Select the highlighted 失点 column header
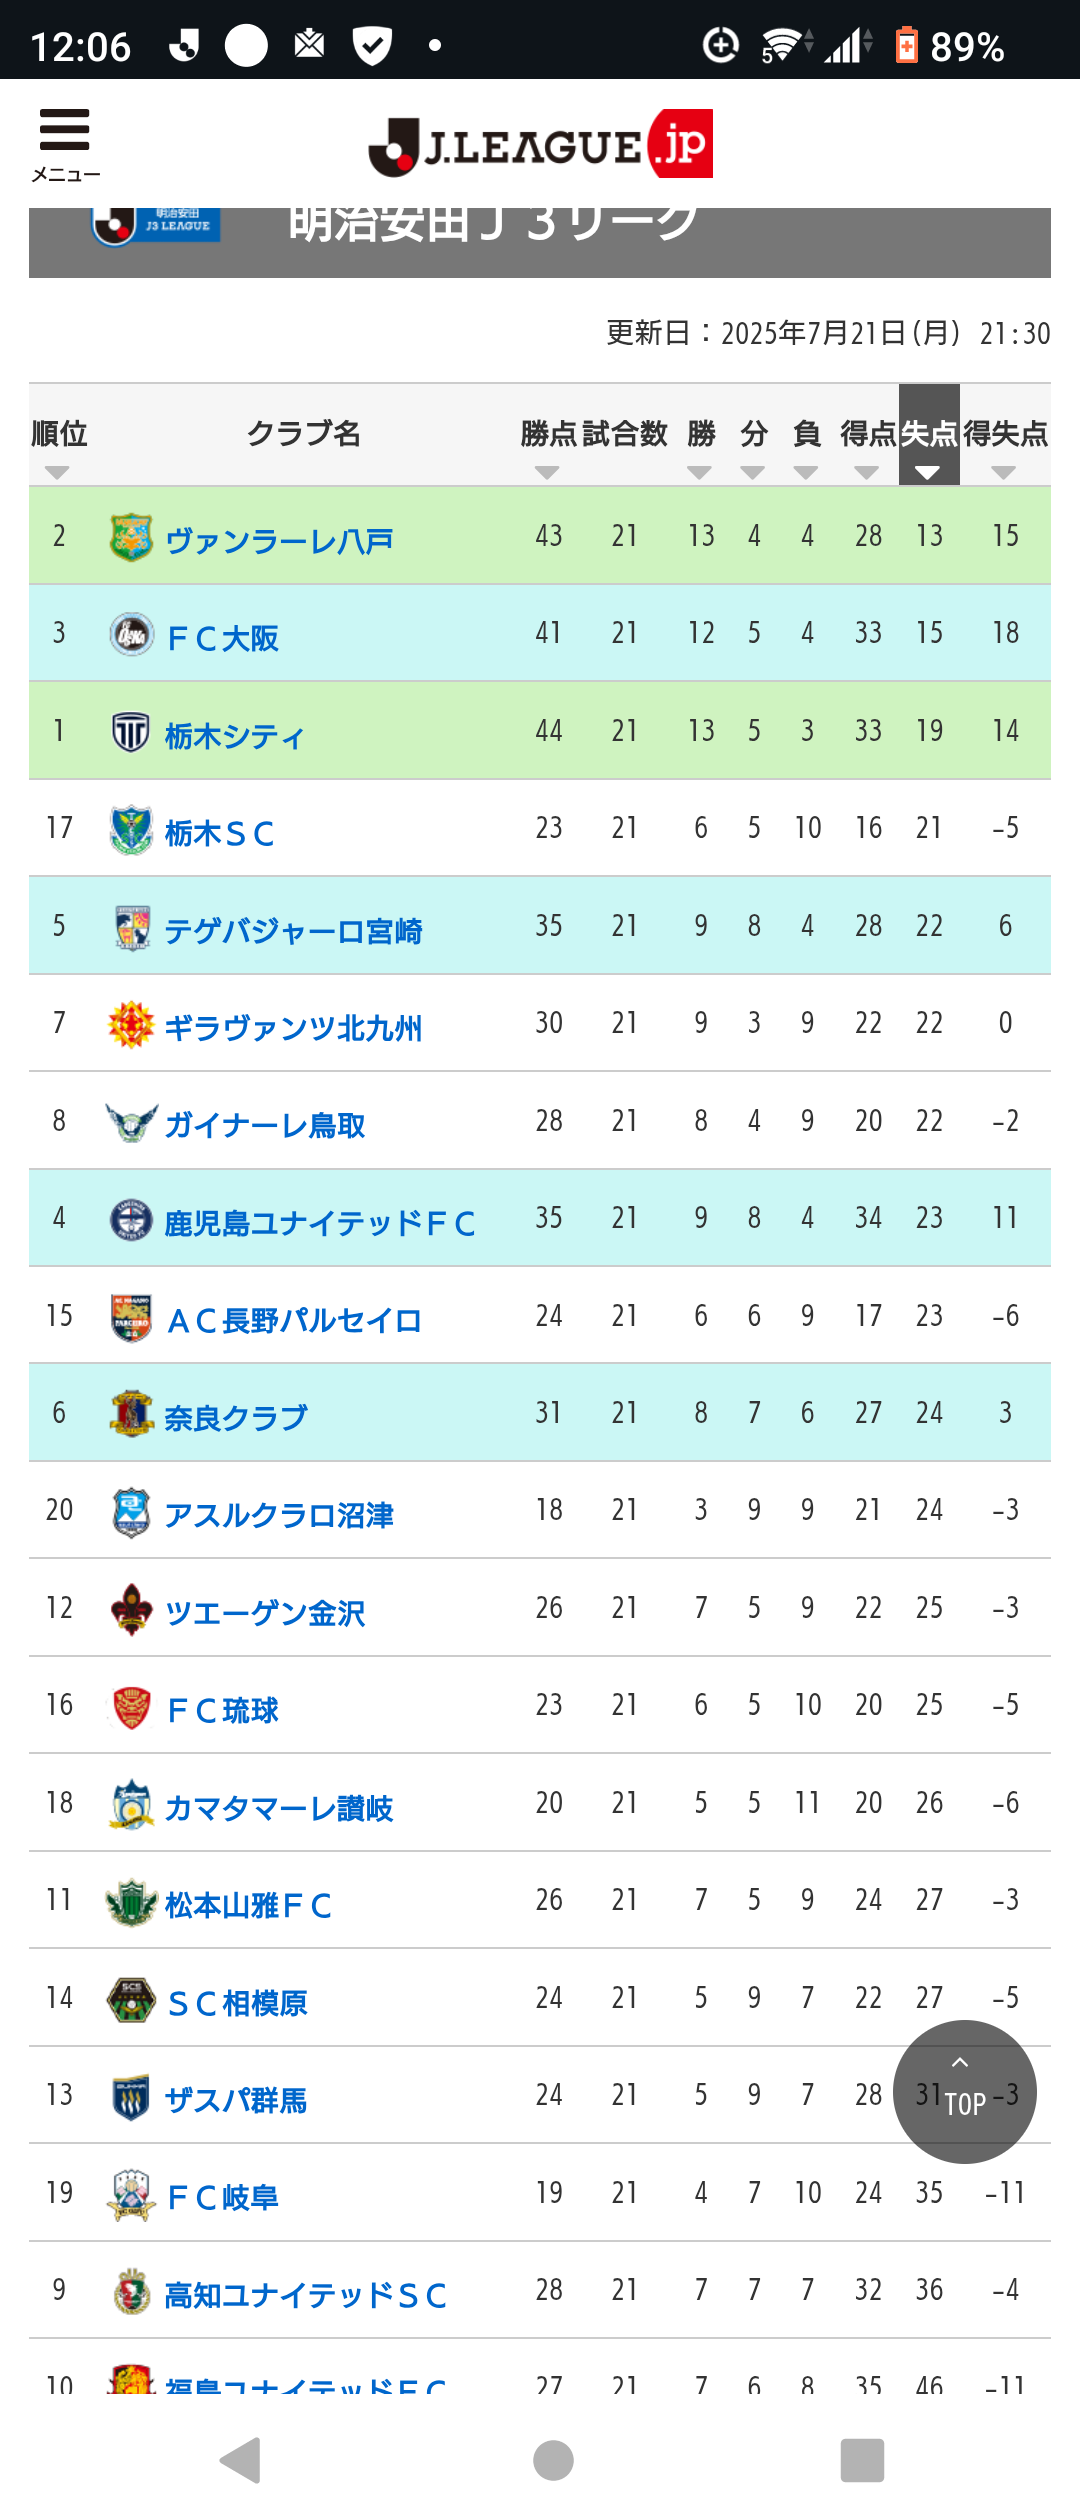Screen dimensions: 1080x2520 tap(929, 435)
